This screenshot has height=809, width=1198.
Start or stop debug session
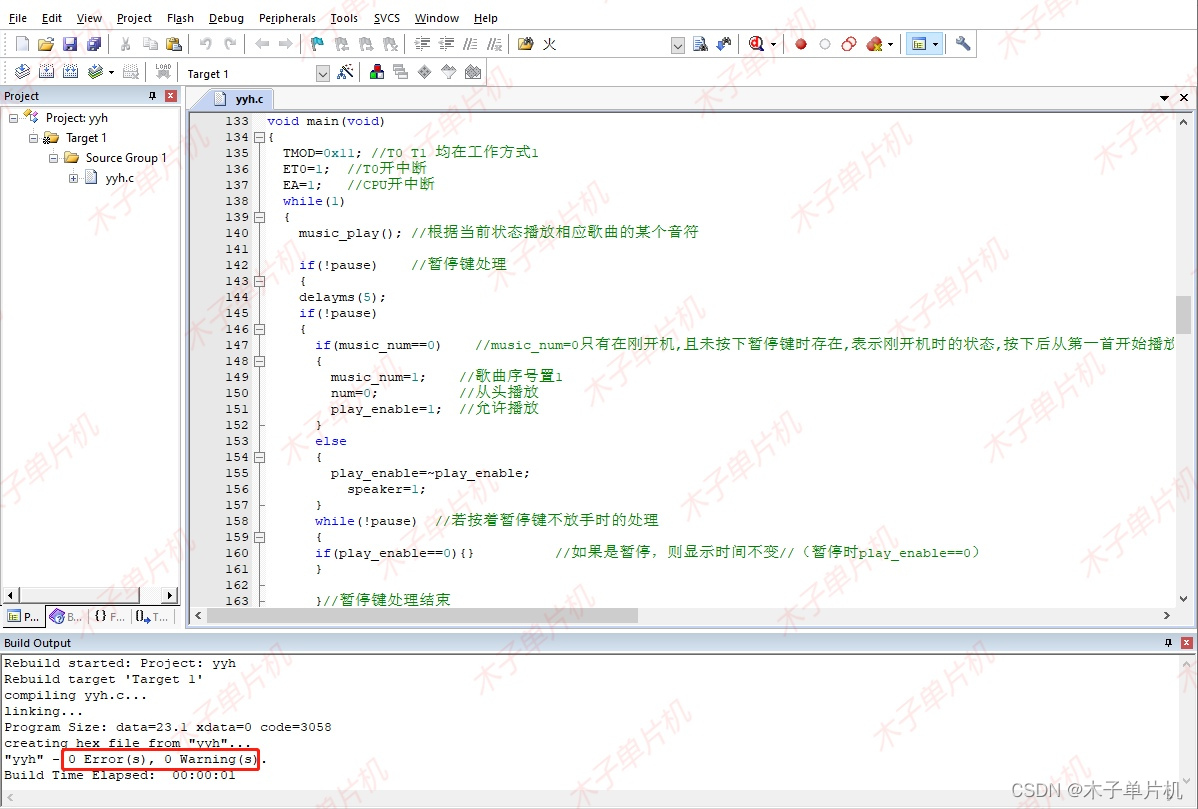click(x=756, y=44)
